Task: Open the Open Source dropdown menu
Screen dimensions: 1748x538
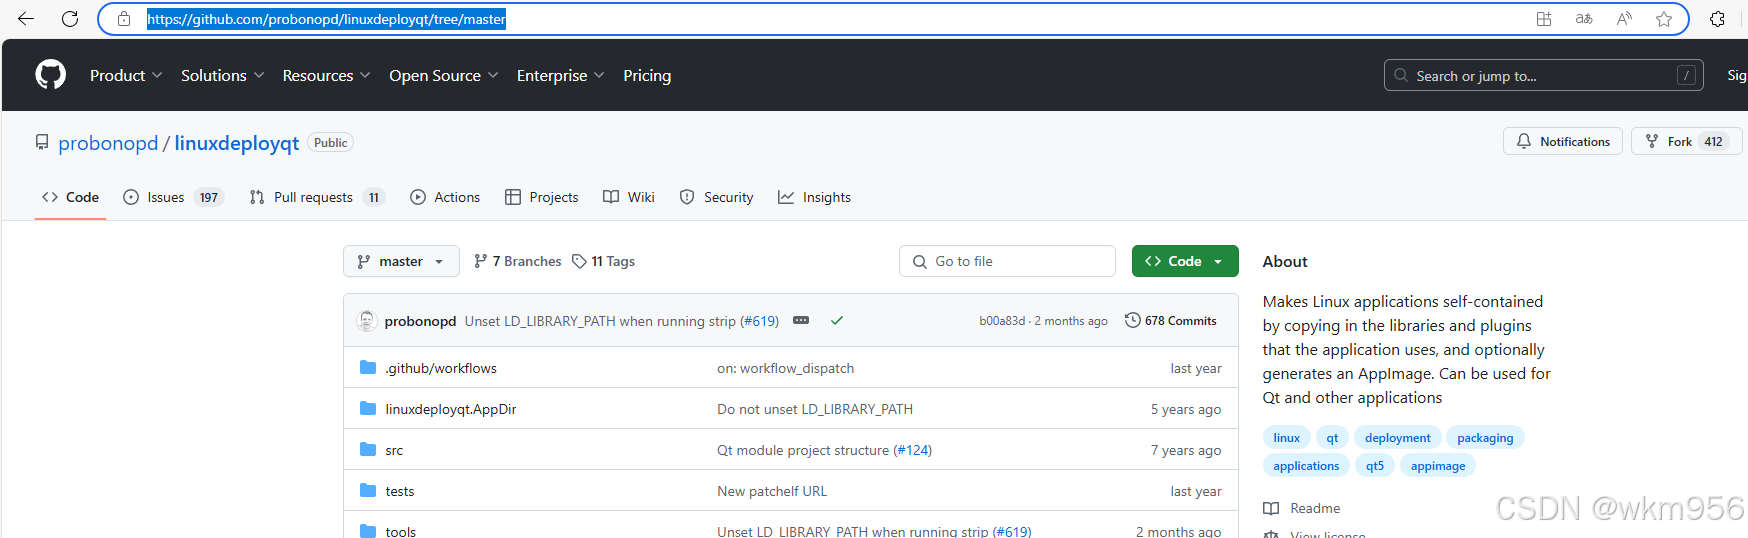Action: 443,75
